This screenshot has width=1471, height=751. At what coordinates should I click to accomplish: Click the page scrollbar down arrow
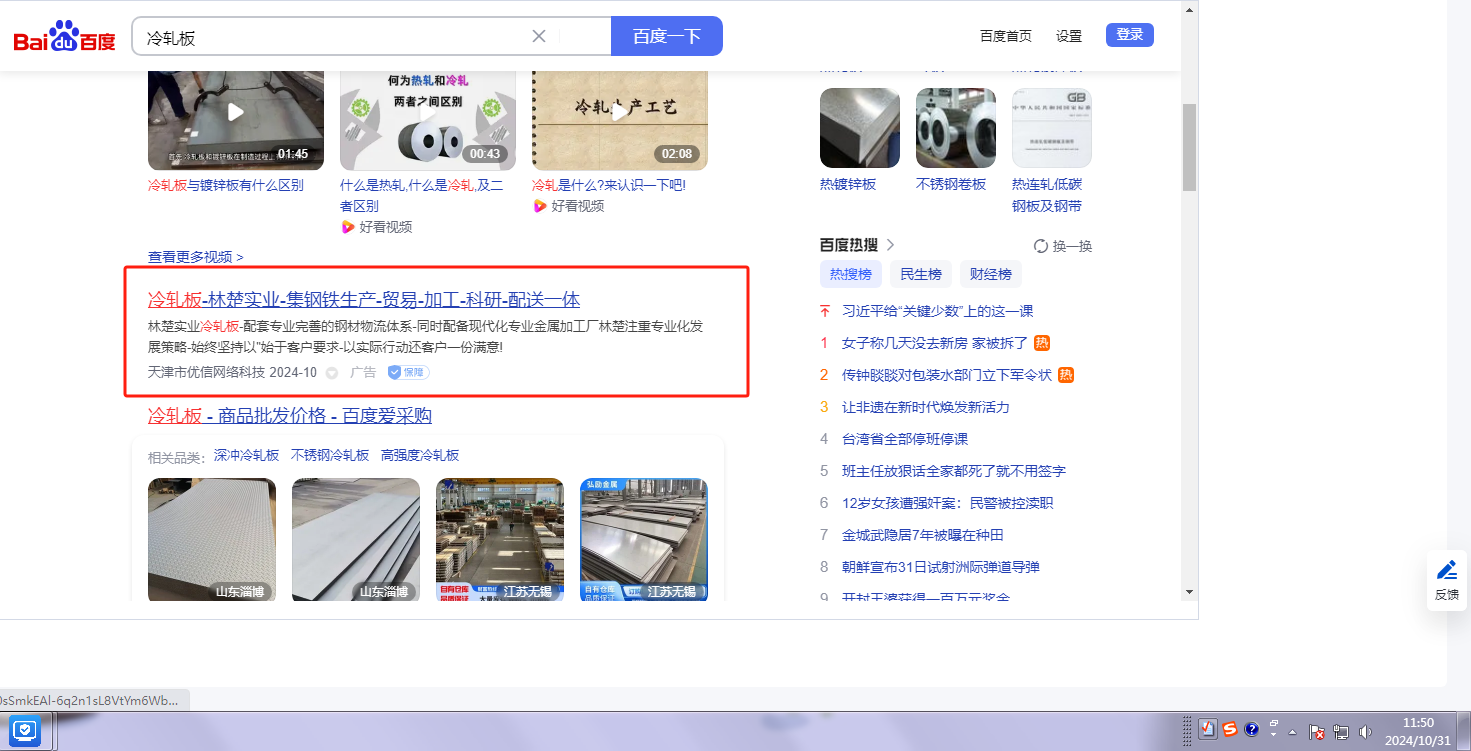click(1190, 591)
